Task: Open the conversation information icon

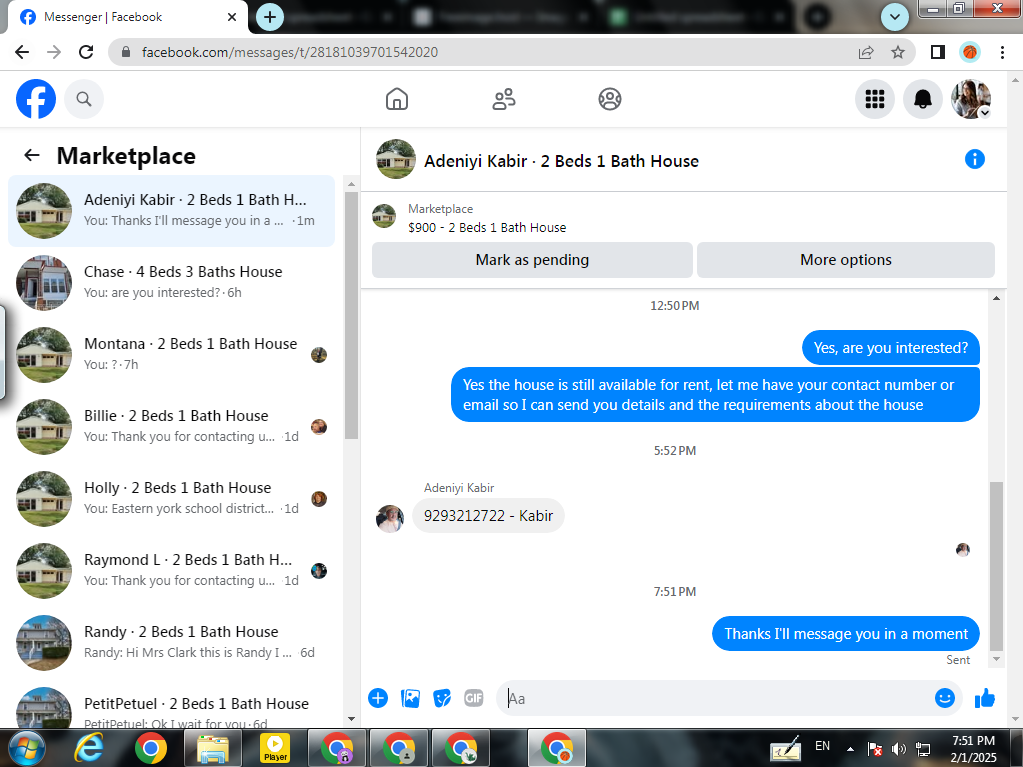Action: [975, 159]
